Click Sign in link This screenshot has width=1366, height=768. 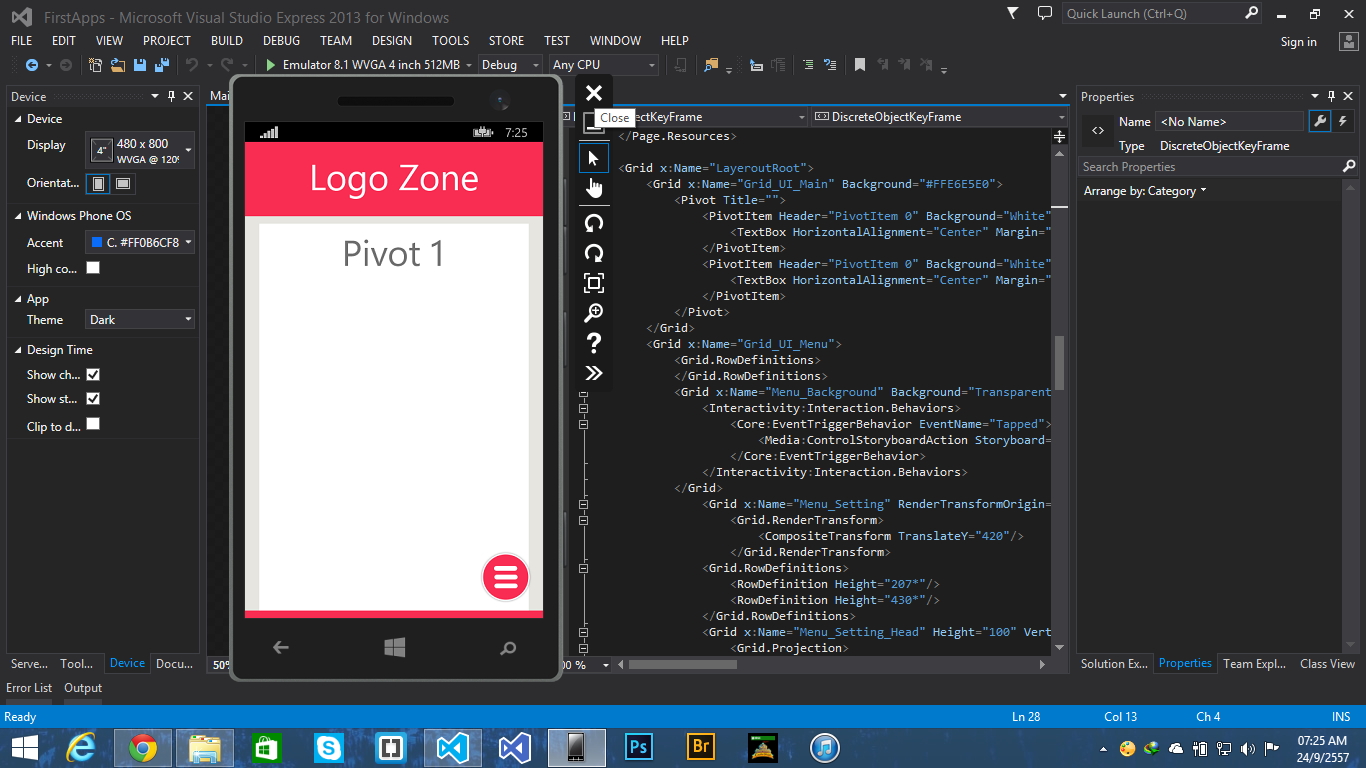pos(1298,42)
